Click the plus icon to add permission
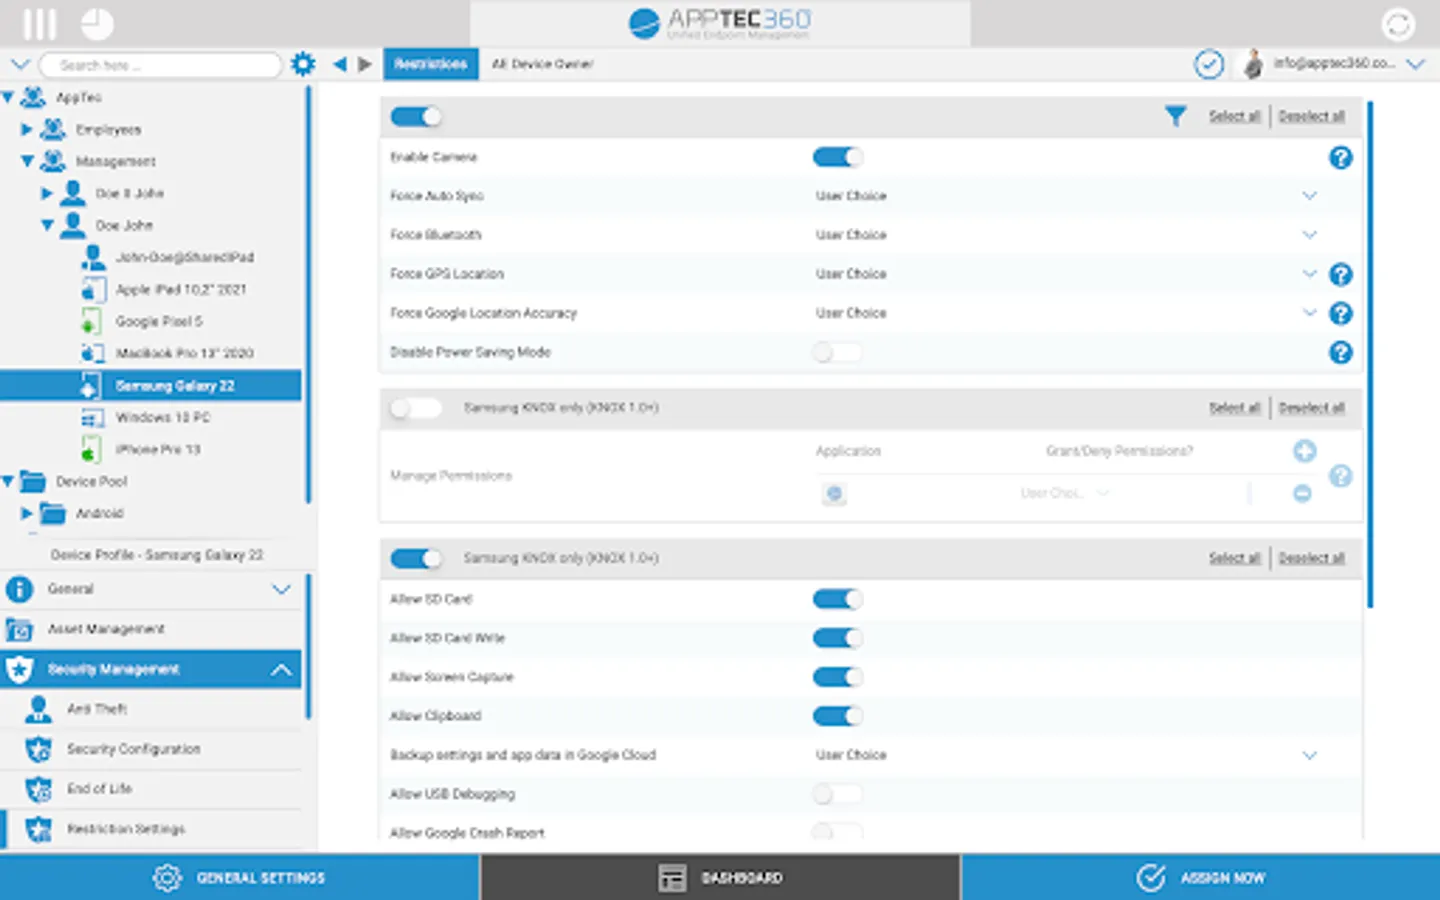 [1304, 451]
